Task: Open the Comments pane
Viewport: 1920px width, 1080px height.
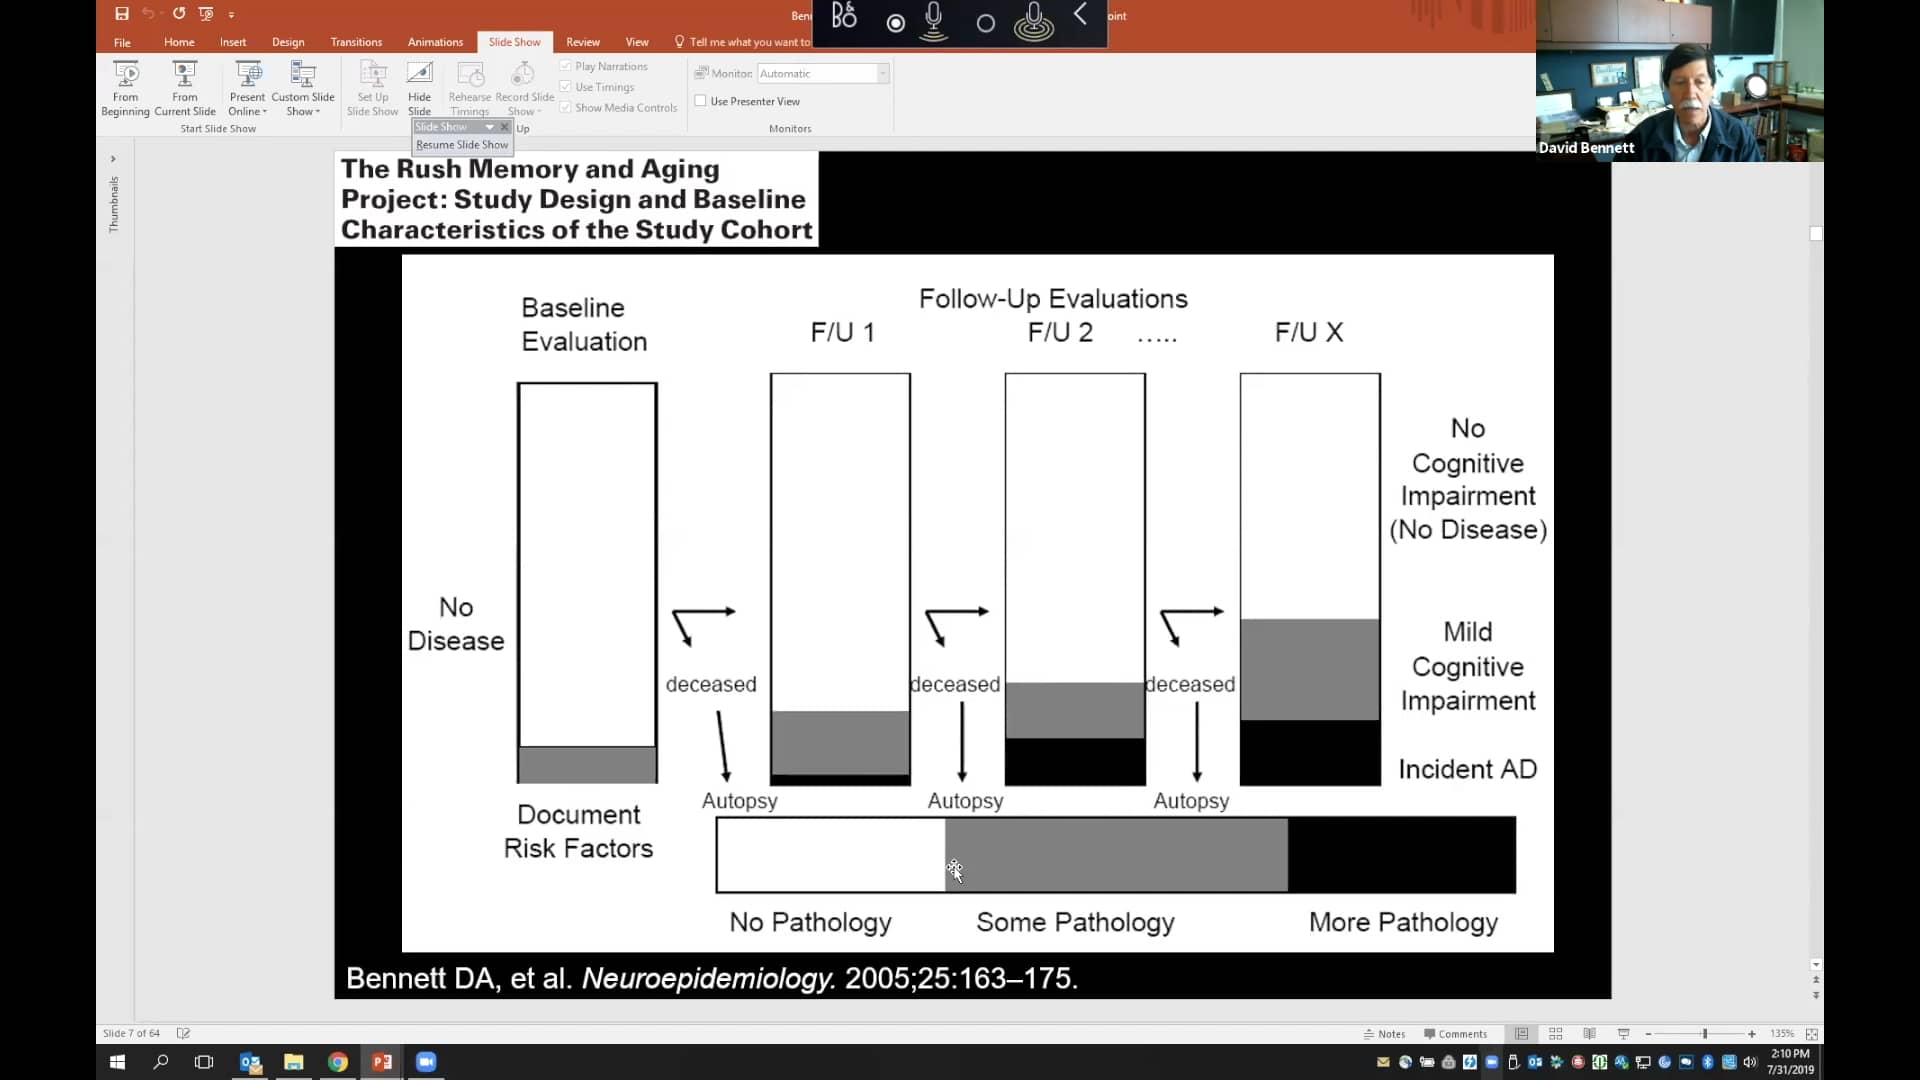Action: click(x=1455, y=1033)
